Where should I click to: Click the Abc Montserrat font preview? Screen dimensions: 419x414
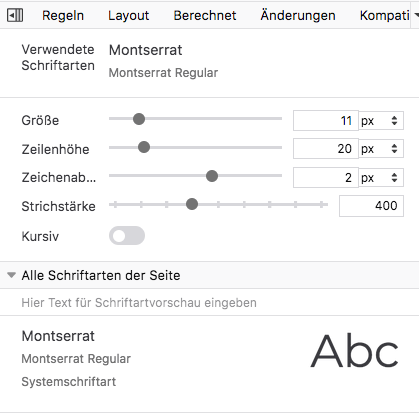point(355,351)
